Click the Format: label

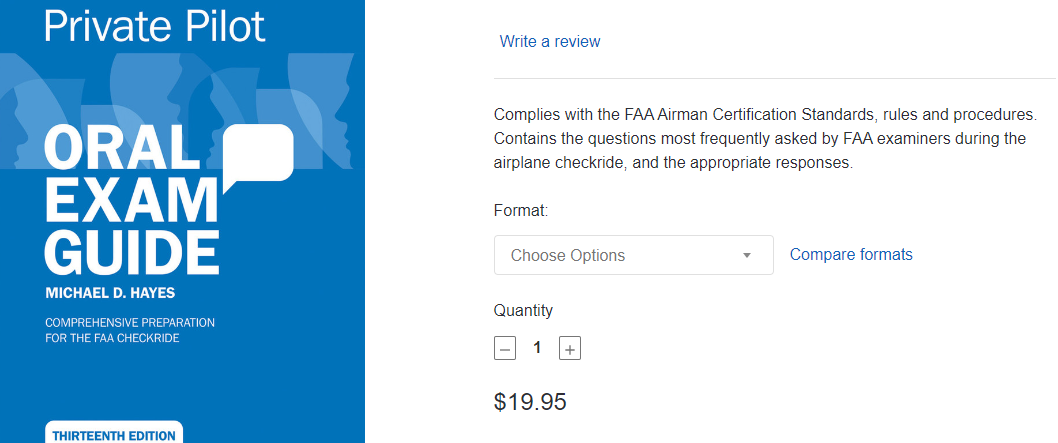[x=521, y=211]
